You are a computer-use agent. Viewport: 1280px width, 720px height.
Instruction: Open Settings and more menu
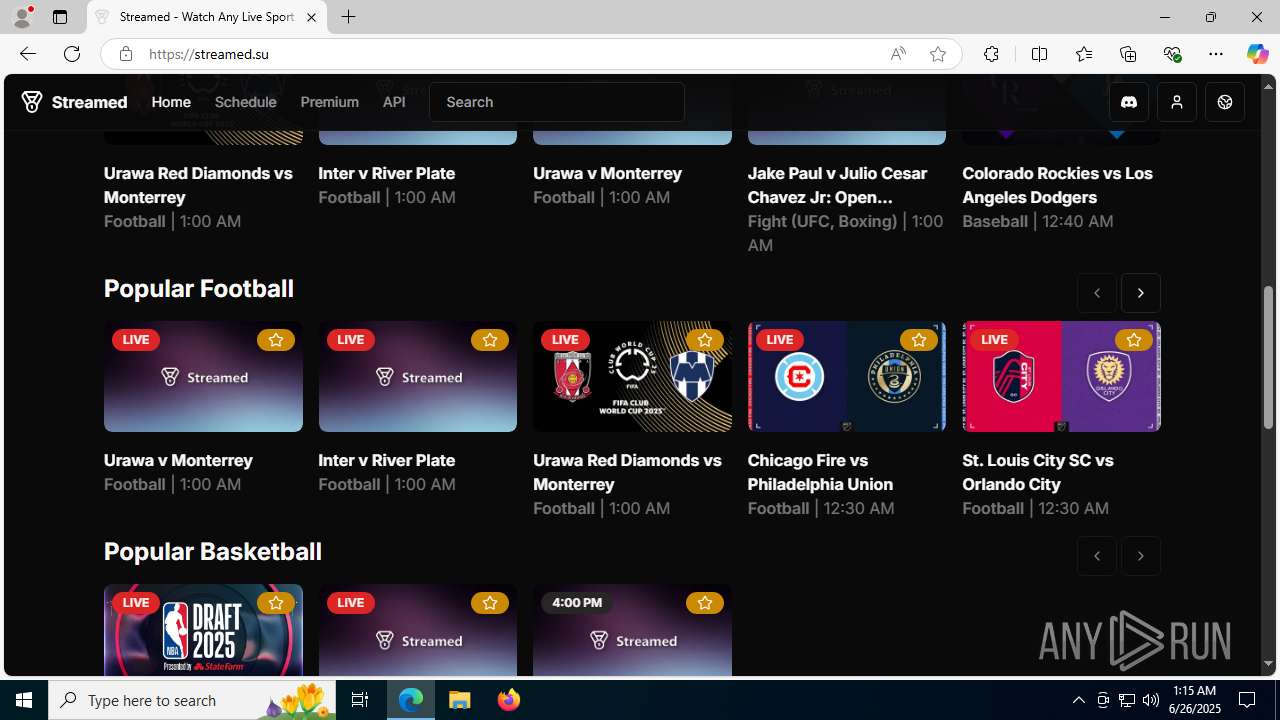click(1216, 54)
